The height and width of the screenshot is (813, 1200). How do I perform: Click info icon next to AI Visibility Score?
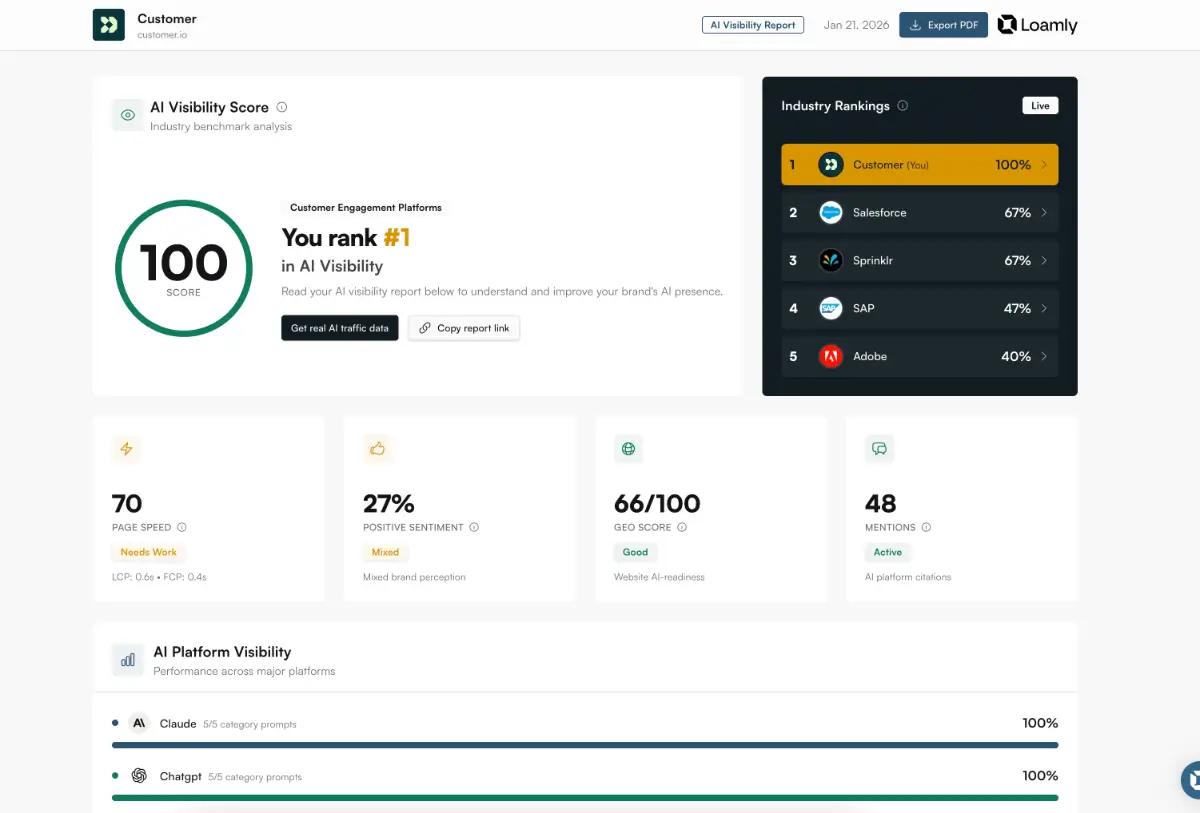(x=282, y=107)
